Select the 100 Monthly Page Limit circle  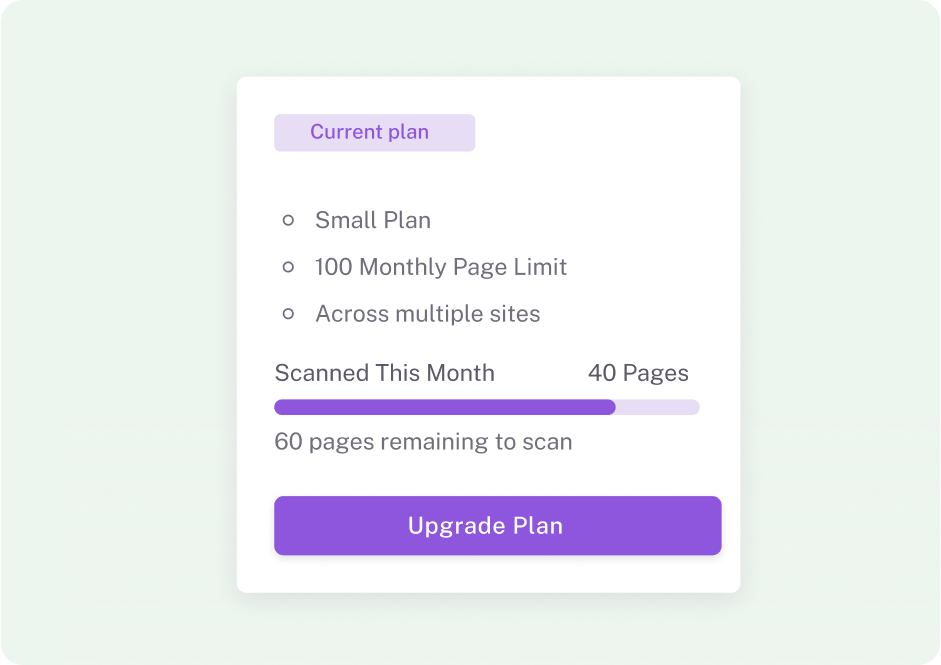290,266
